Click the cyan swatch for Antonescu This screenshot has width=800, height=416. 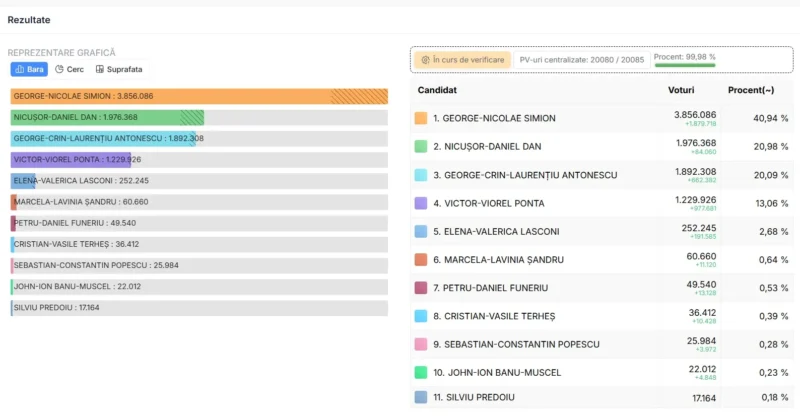tap(420, 175)
